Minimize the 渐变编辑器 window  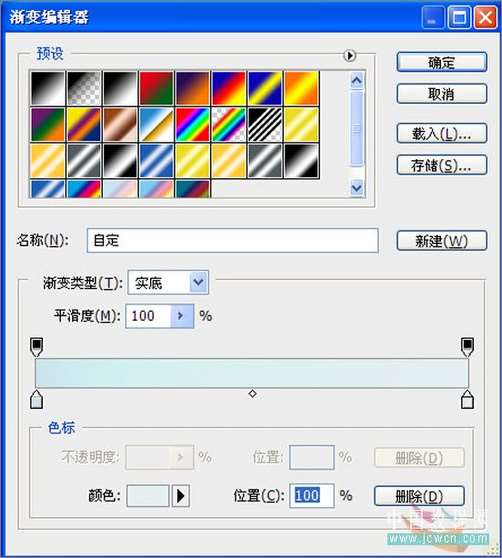coord(433,17)
